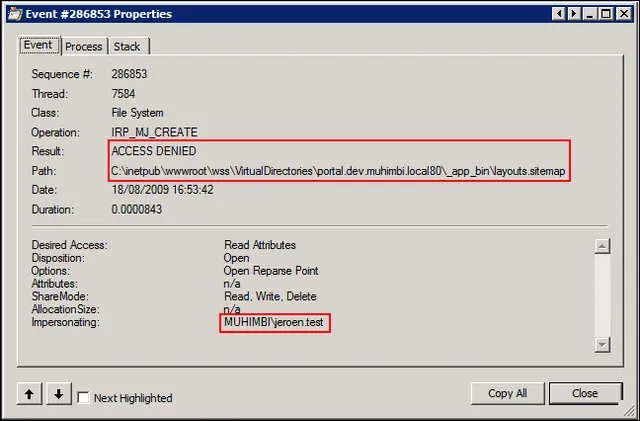This screenshot has height=421, width=640.
Task: Click the details scrollbar down arrow
Action: click(x=602, y=345)
